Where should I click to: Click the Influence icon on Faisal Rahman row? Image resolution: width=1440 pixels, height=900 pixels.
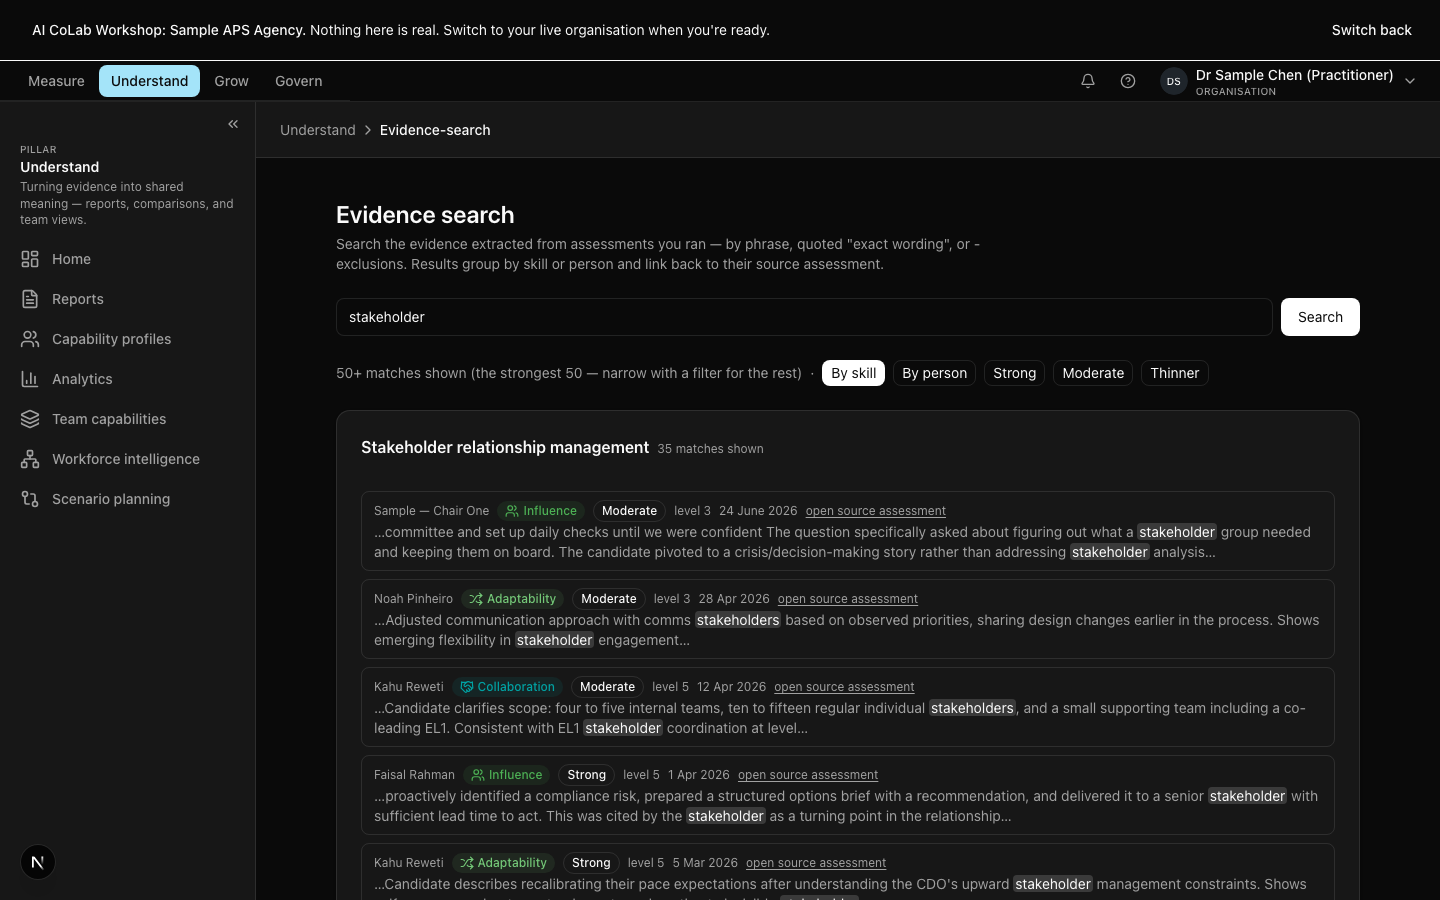click(477, 775)
